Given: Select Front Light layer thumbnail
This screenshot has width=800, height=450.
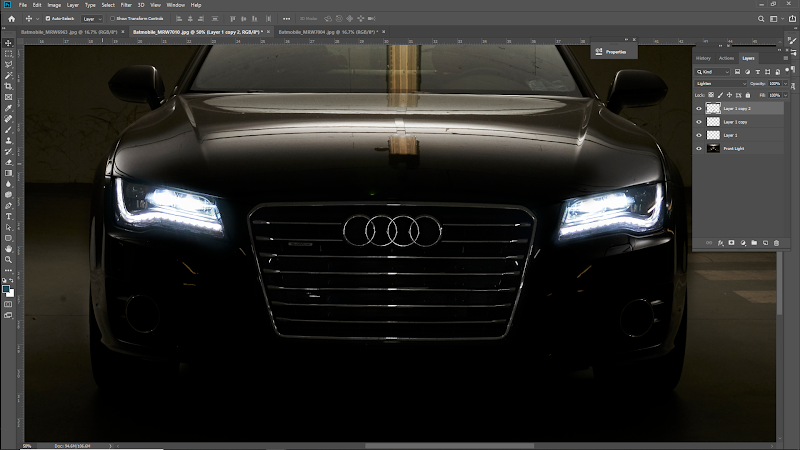Looking at the screenshot, I should pos(713,148).
